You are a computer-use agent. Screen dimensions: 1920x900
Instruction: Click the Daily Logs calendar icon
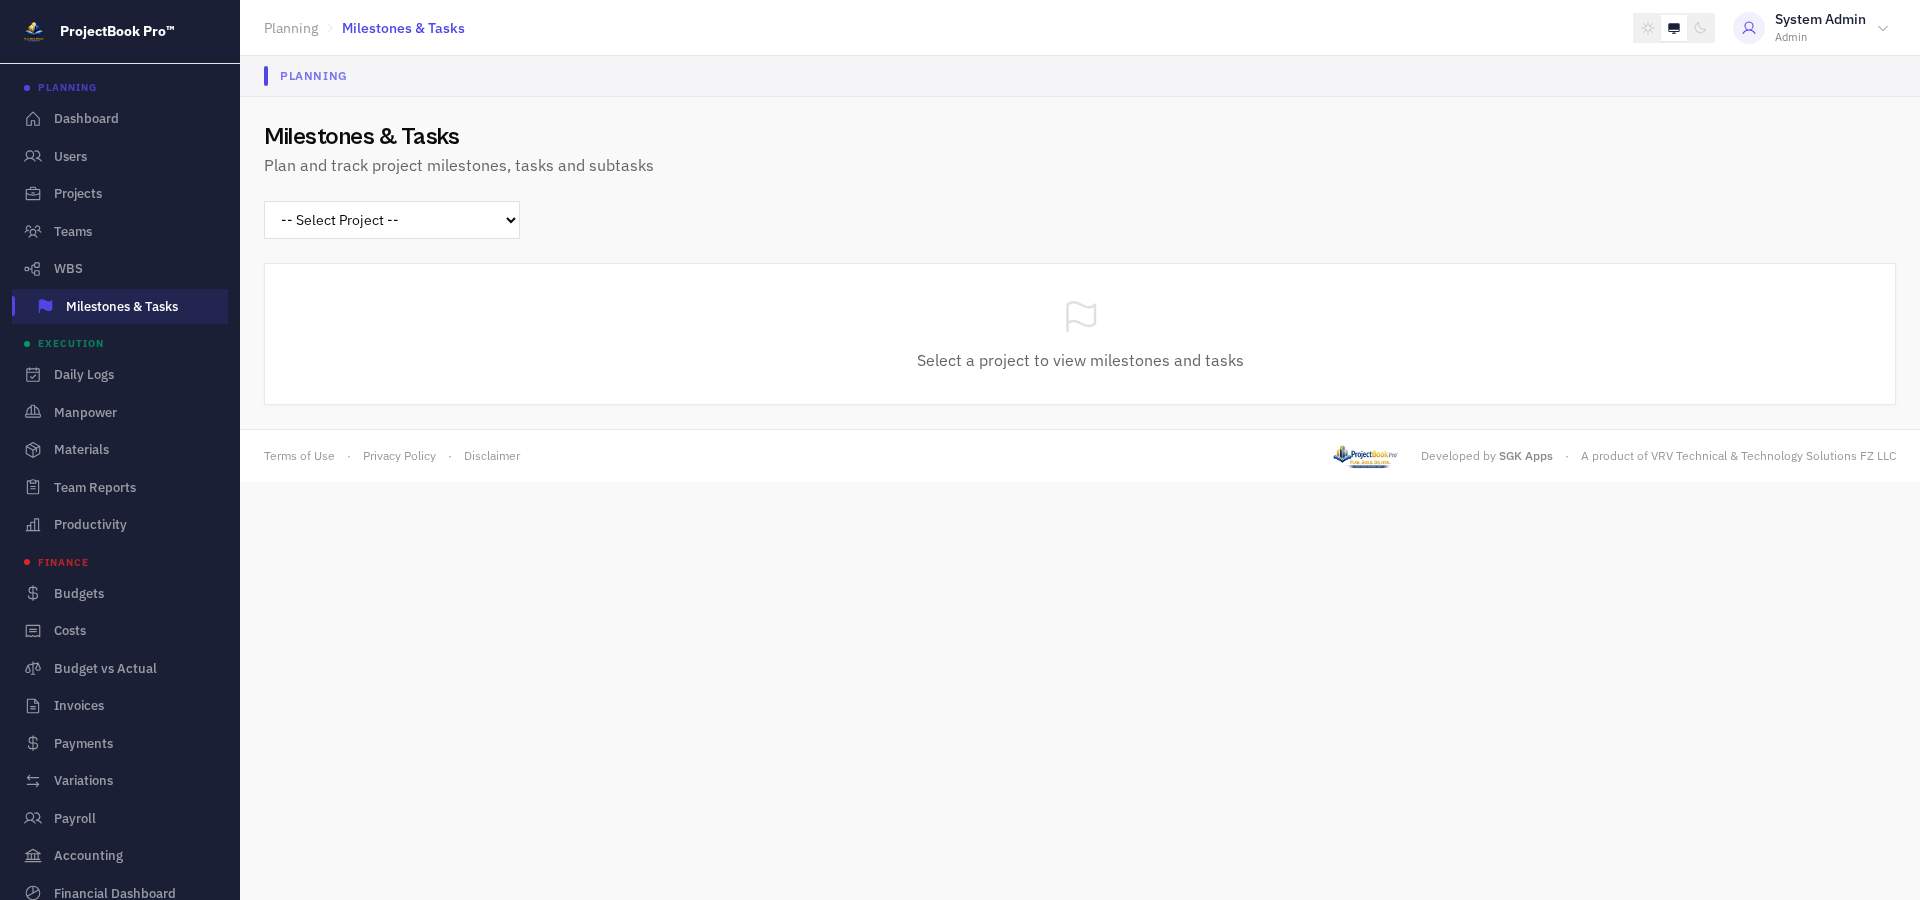(x=33, y=375)
